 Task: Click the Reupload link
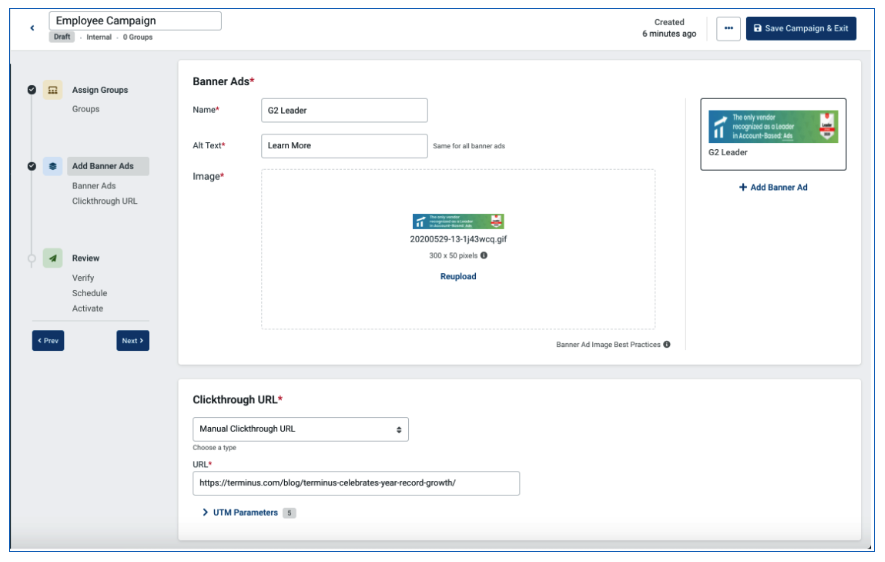pos(458,276)
